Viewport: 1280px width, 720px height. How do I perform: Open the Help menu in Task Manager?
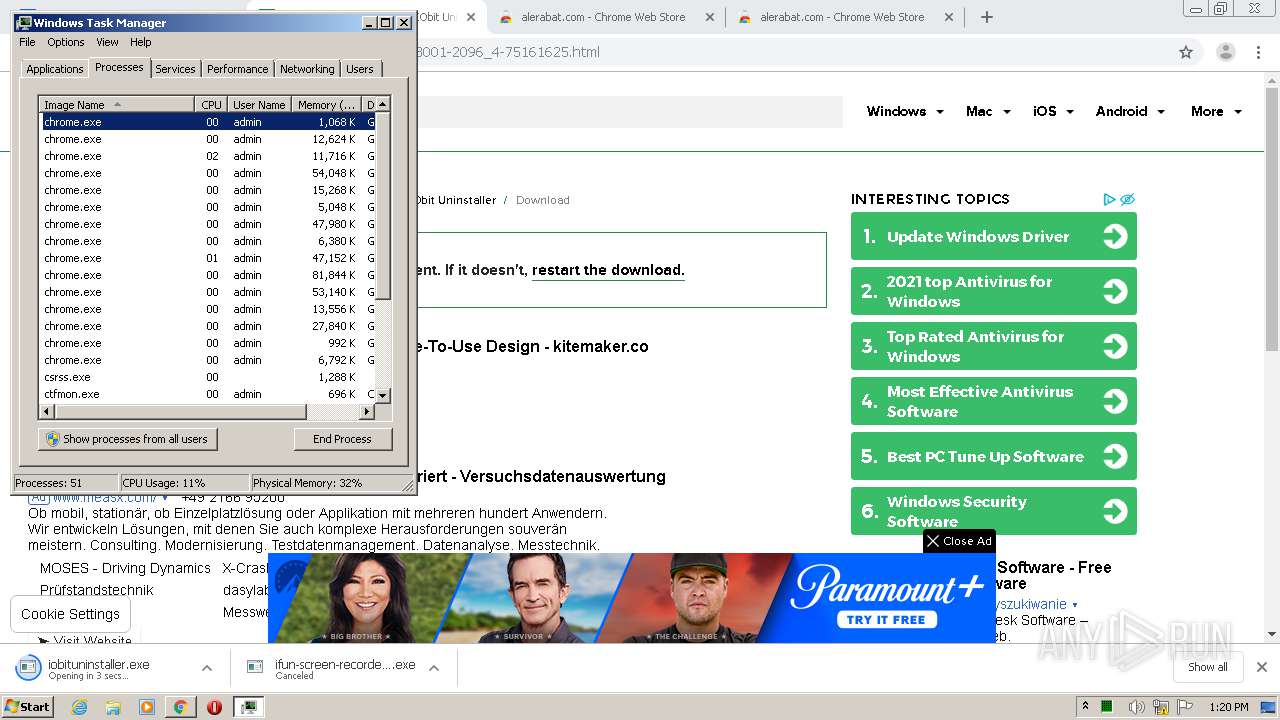coord(141,42)
